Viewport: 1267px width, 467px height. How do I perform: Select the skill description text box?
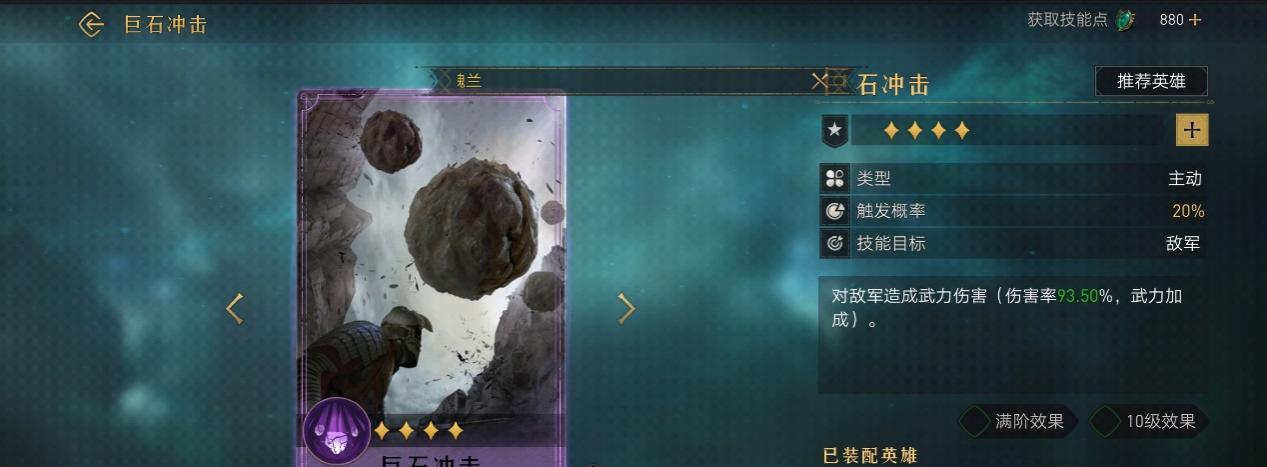(x=1012, y=335)
